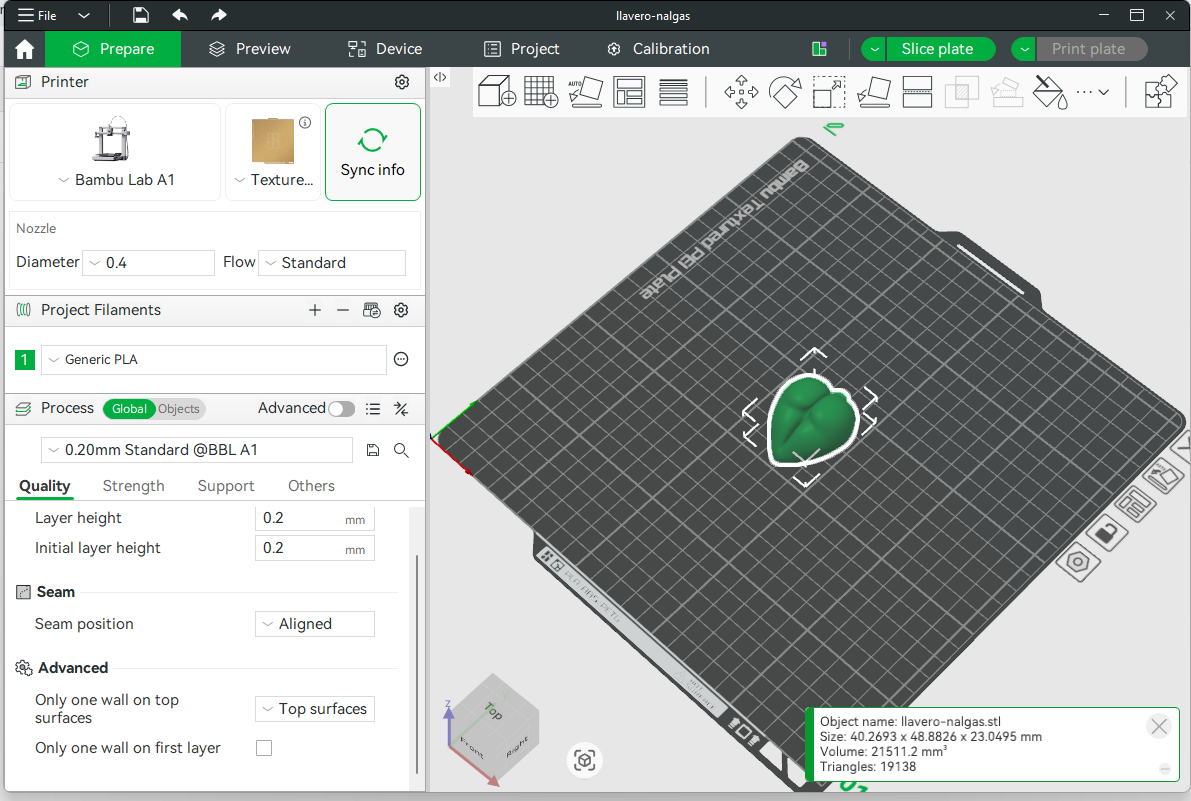Viewport: 1191px width, 801px height.
Task: Expand the nozzle Diameter dropdown
Action: [x=148, y=263]
